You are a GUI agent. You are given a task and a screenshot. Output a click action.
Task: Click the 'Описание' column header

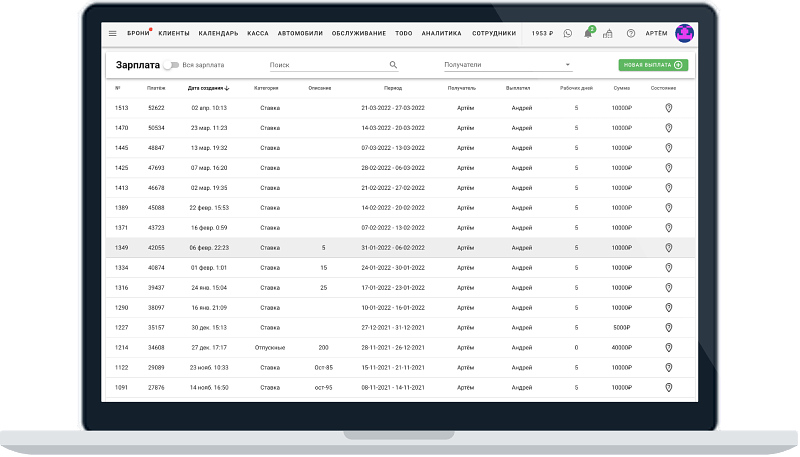[320, 88]
